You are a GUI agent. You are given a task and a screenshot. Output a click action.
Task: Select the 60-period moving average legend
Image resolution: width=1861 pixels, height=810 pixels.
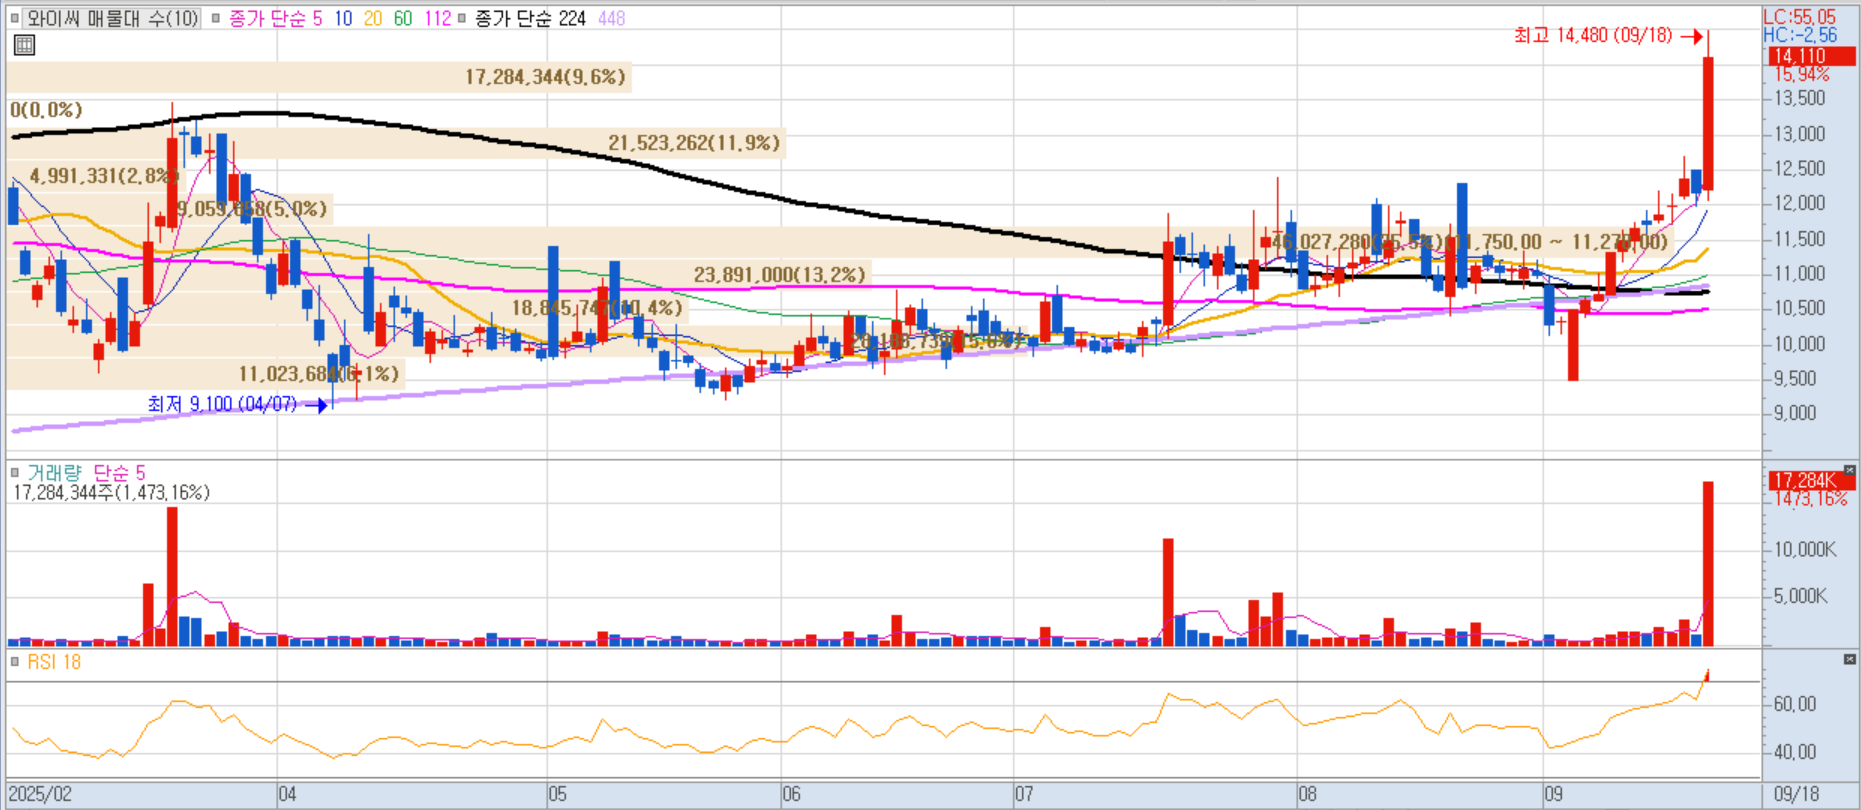403,18
